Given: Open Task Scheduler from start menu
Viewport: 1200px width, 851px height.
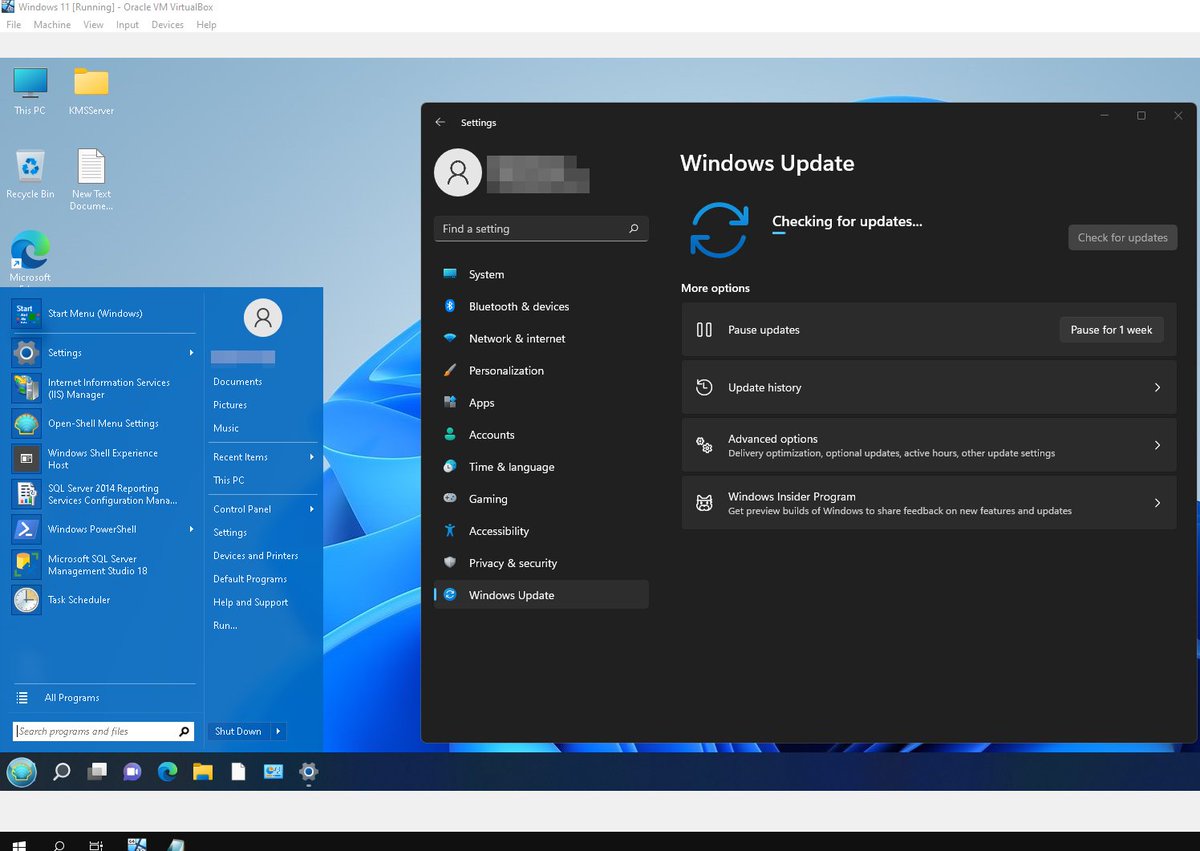Looking at the screenshot, I should coord(105,600).
